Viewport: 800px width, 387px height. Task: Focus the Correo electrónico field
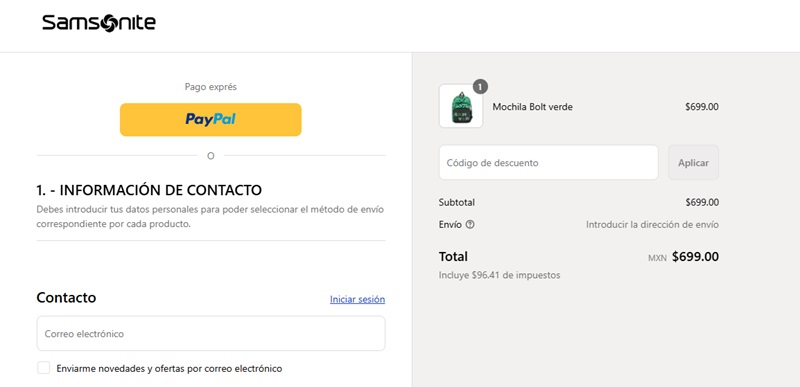click(211, 333)
